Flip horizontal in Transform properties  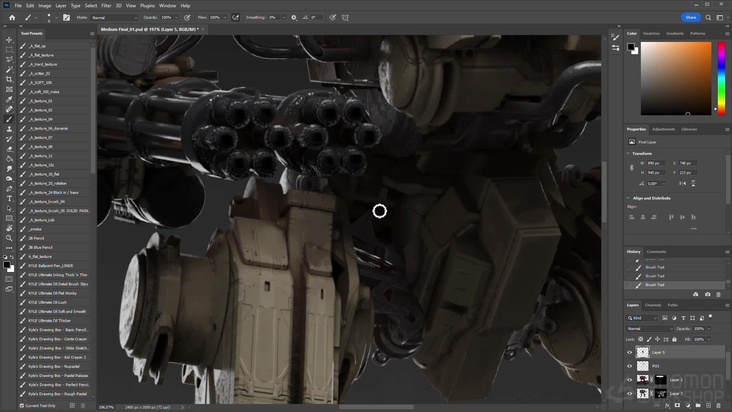[x=682, y=183]
